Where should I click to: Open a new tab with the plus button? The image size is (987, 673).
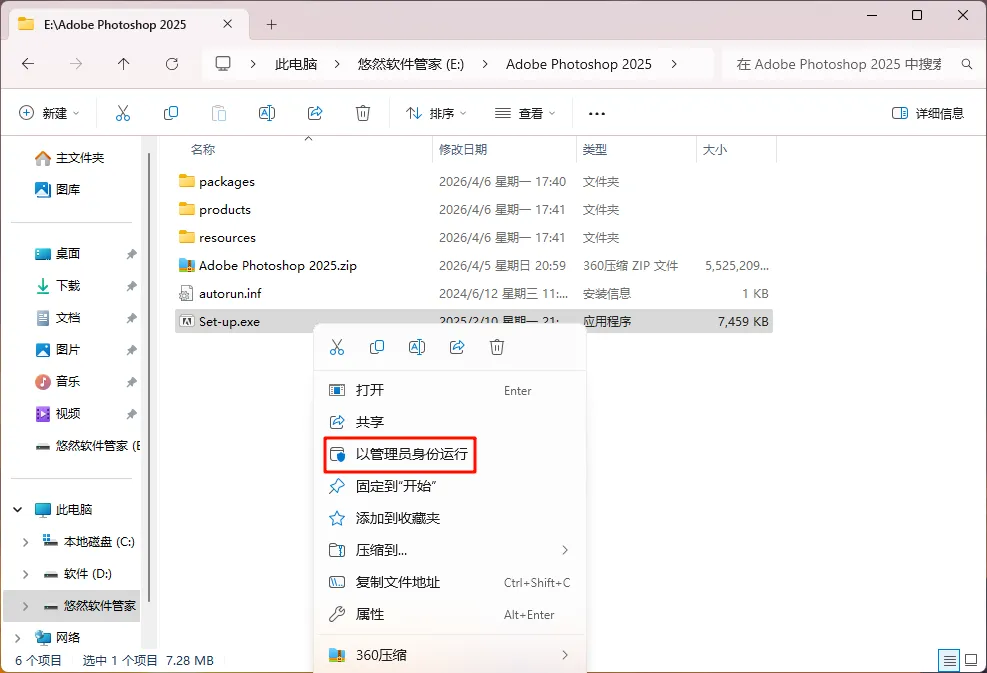point(271,25)
